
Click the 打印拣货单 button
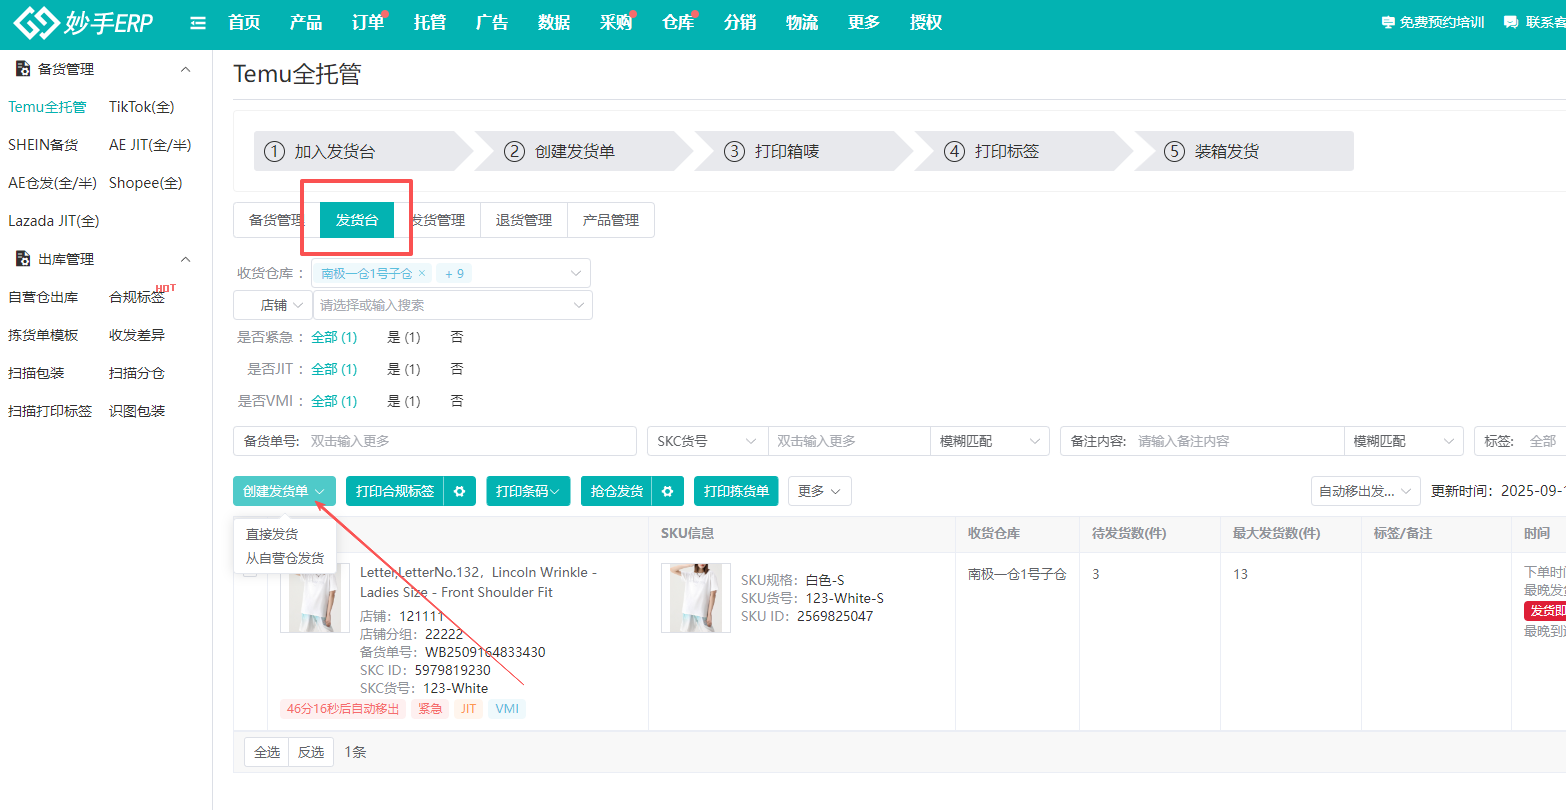tap(736, 491)
